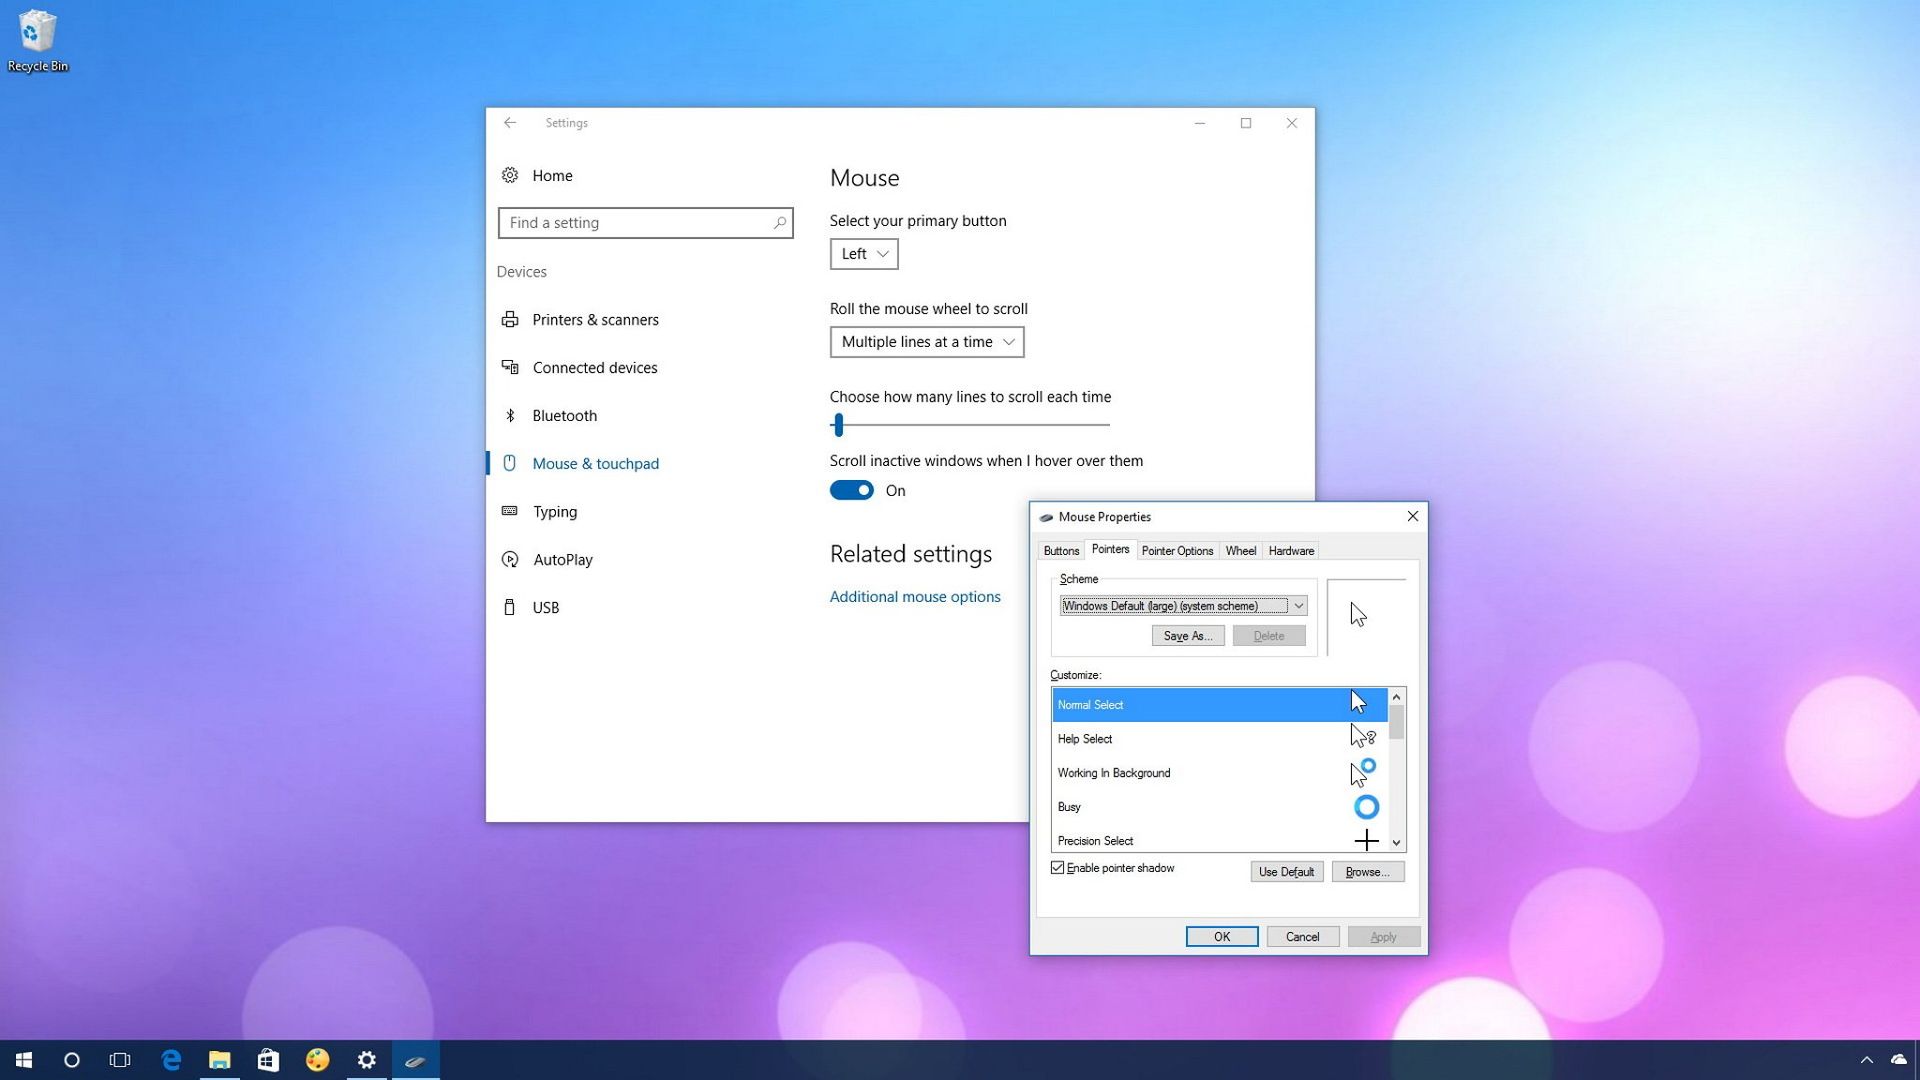The width and height of the screenshot is (1920, 1080).
Task: Switch to the Pointer Options tab
Action: click(x=1177, y=550)
